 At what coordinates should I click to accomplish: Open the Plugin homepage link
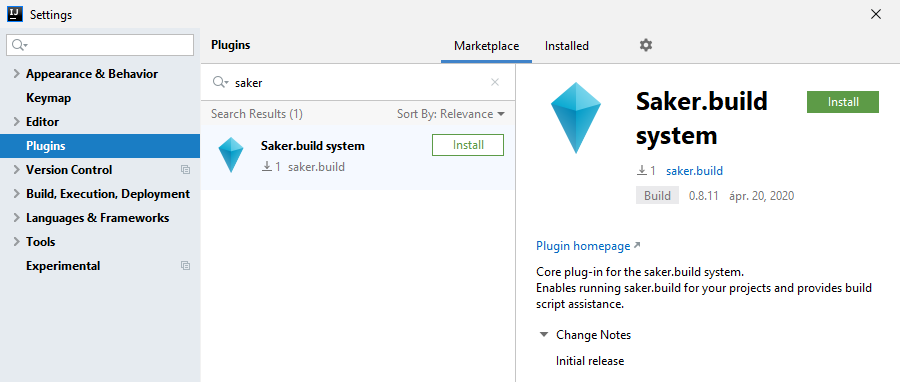coord(583,246)
